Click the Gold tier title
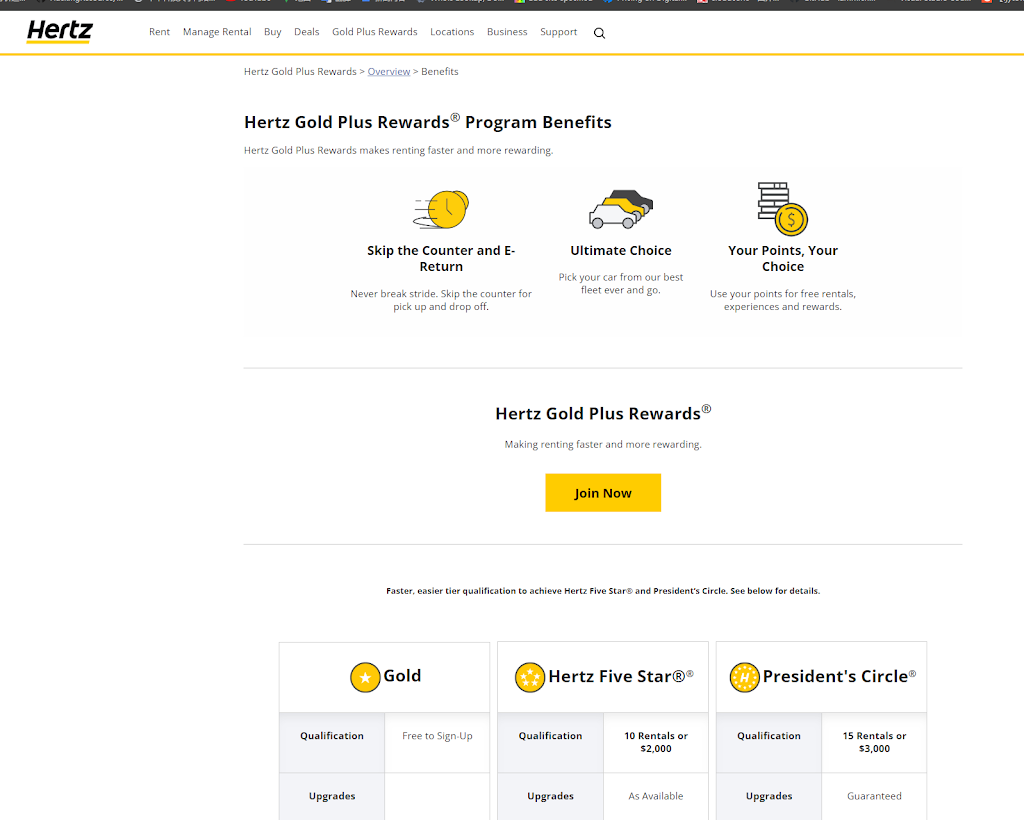1024x820 pixels. pos(402,676)
